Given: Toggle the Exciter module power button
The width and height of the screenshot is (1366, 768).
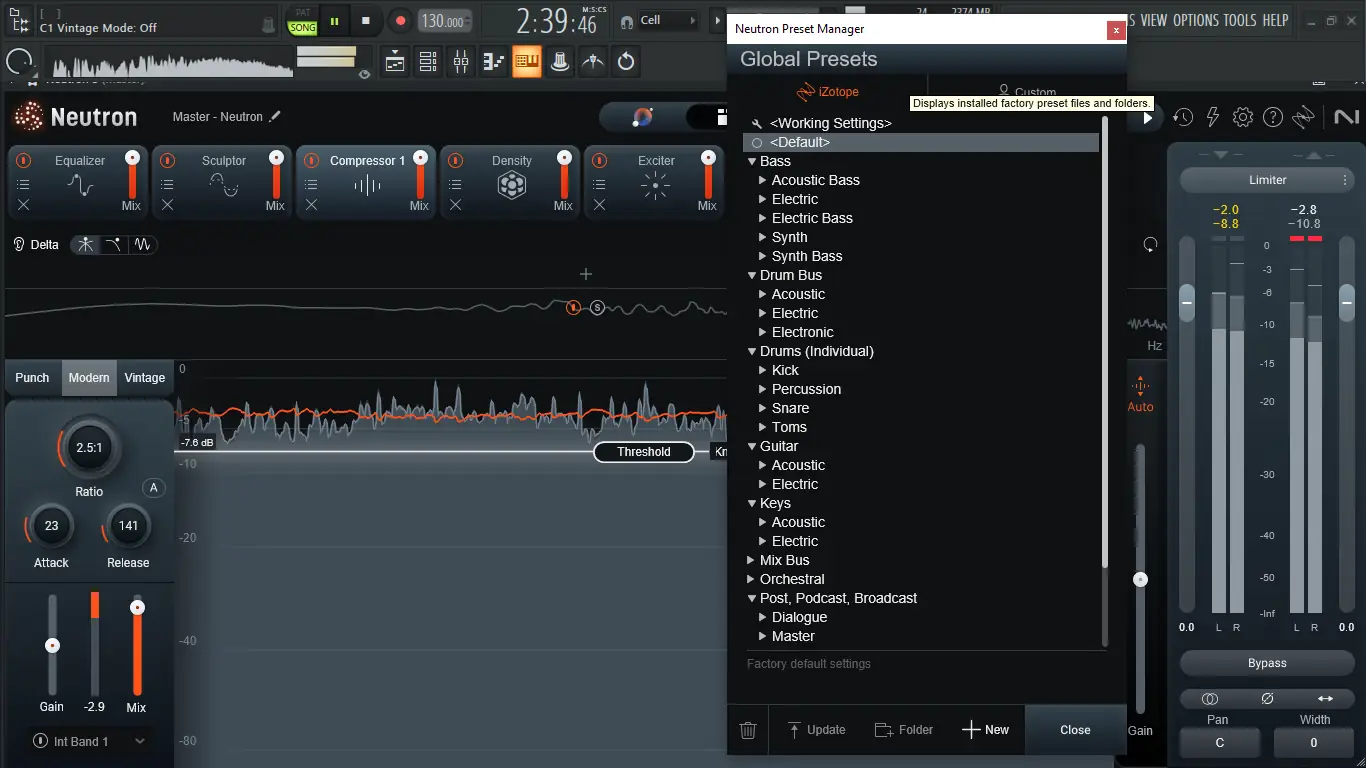Looking at the screenshot, I should pos(600,160).
